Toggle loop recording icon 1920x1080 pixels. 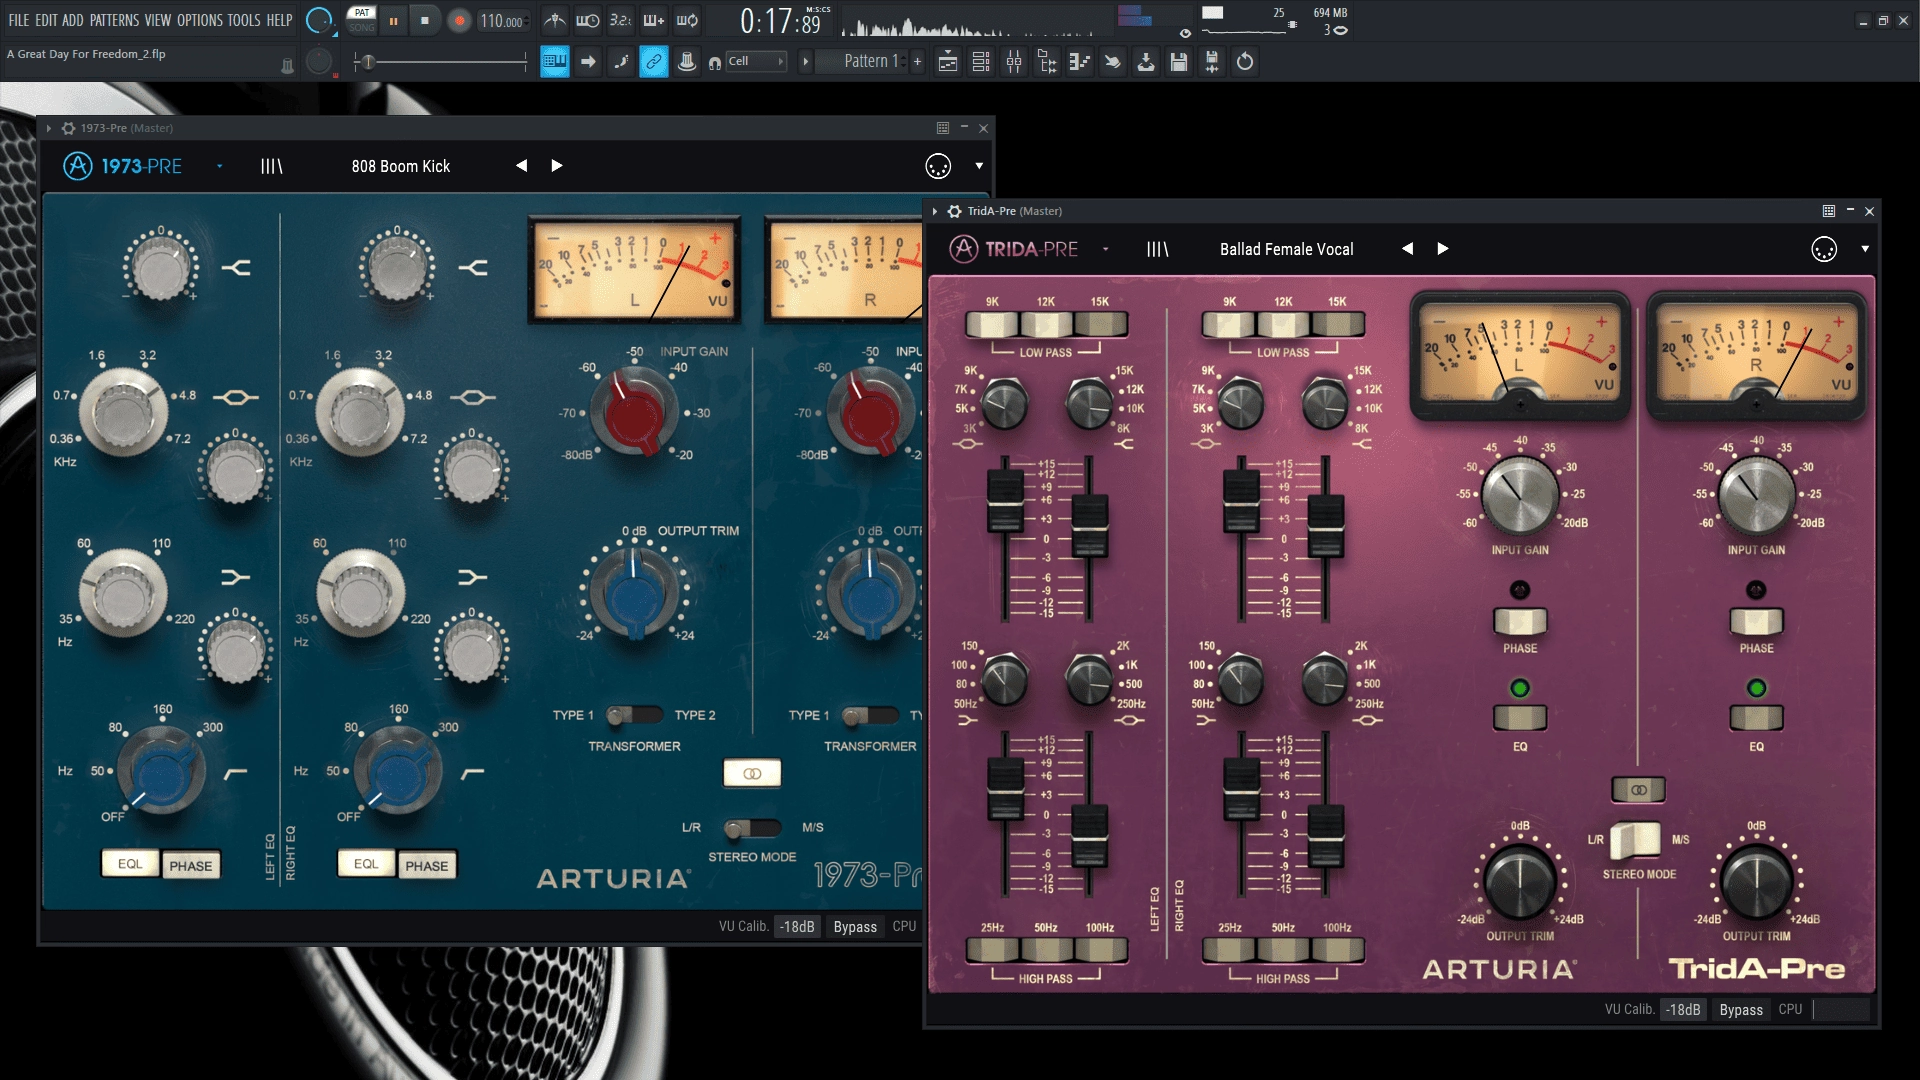click(687, 20)
